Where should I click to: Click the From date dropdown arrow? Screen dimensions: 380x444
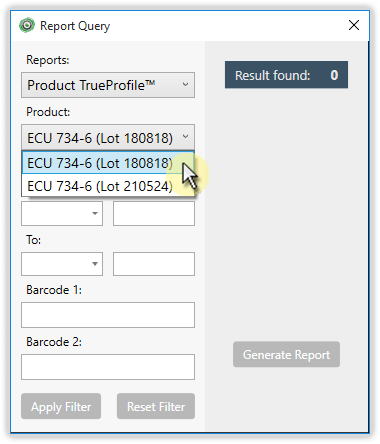point(95,213)
